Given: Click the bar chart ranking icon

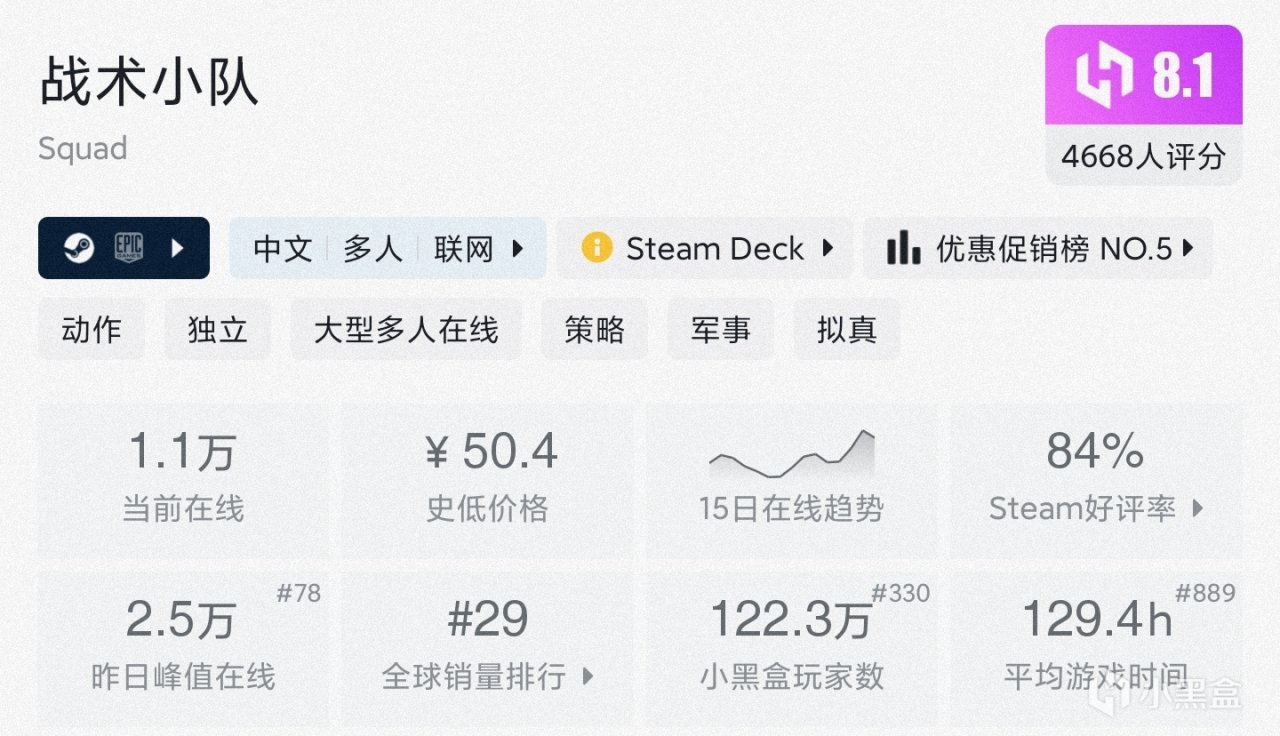Looking at the screenshot, I should [x=903, y=248].
